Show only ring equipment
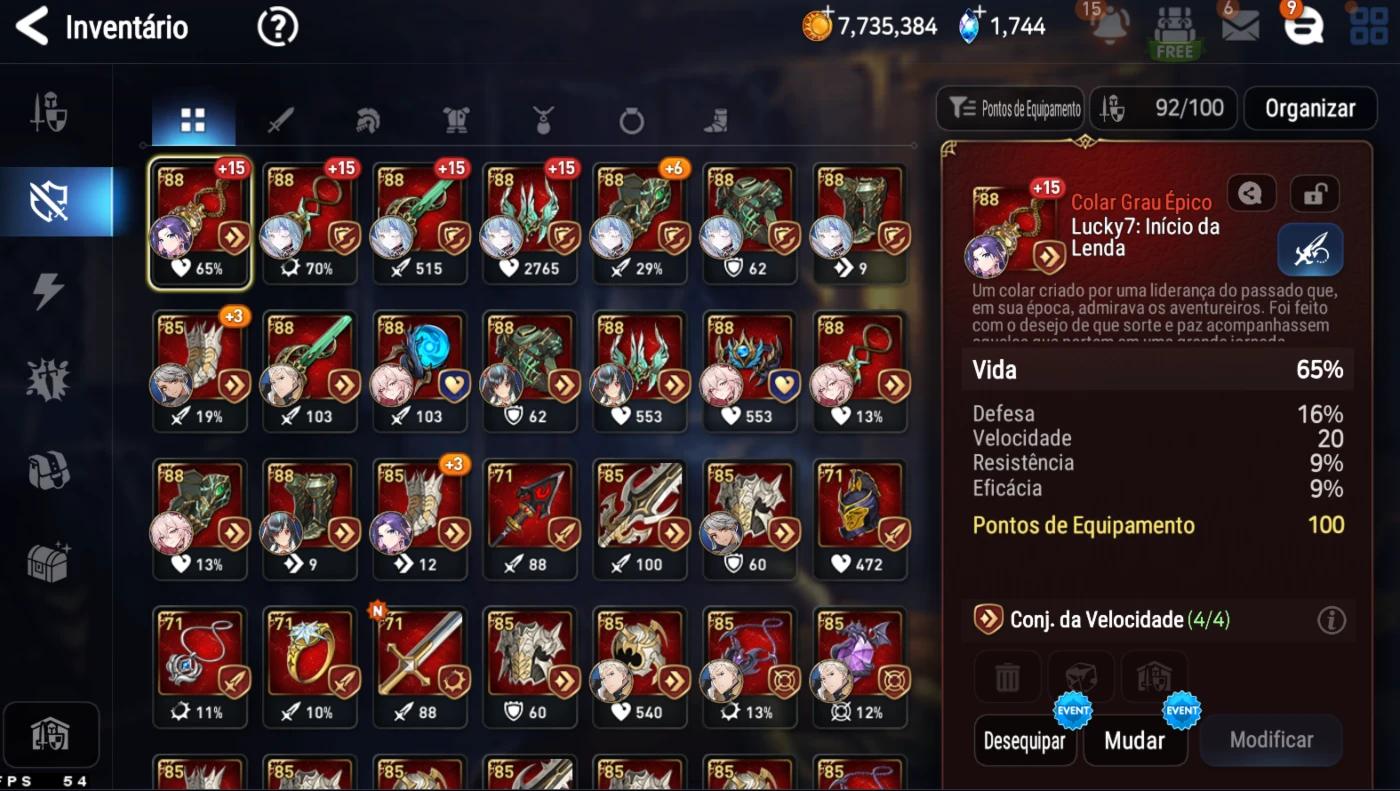1400x791 pixels. [x=631, y=121]
